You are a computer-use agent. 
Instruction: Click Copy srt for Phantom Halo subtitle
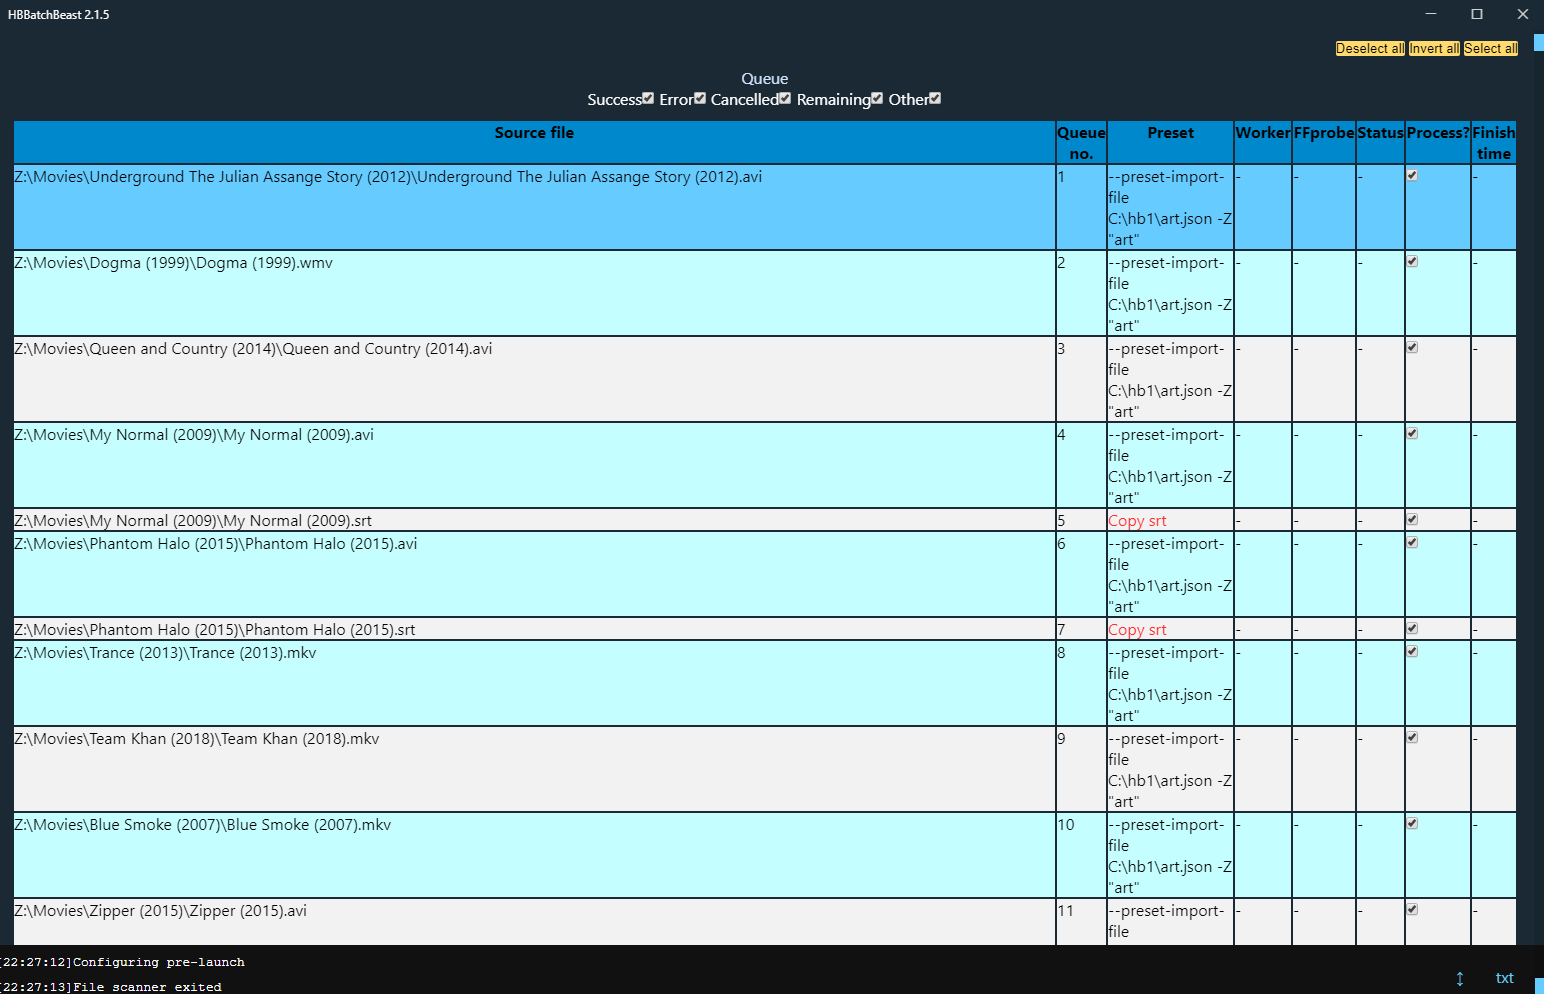[x=1137, y=629]
